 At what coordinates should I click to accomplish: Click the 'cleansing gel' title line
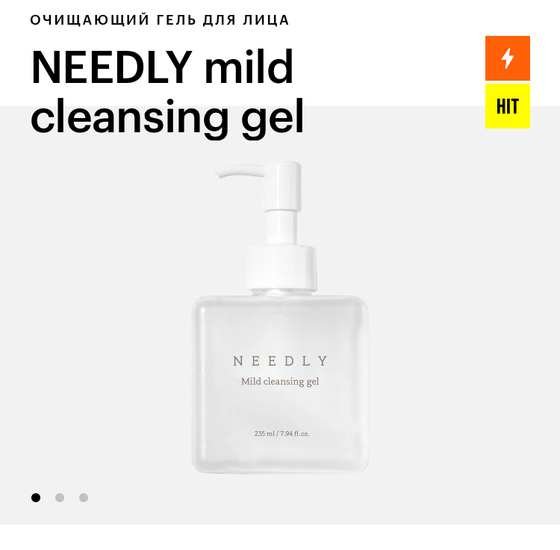point(167,117)
